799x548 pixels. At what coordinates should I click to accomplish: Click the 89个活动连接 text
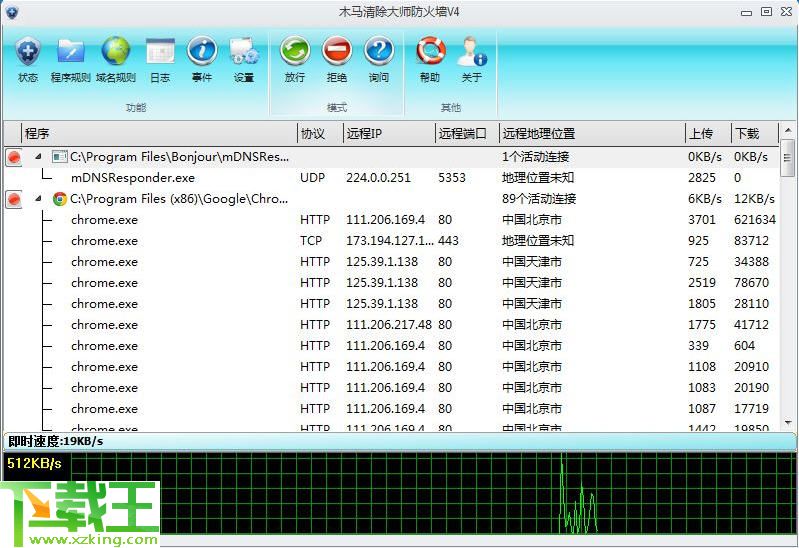[x=539, y=199]
